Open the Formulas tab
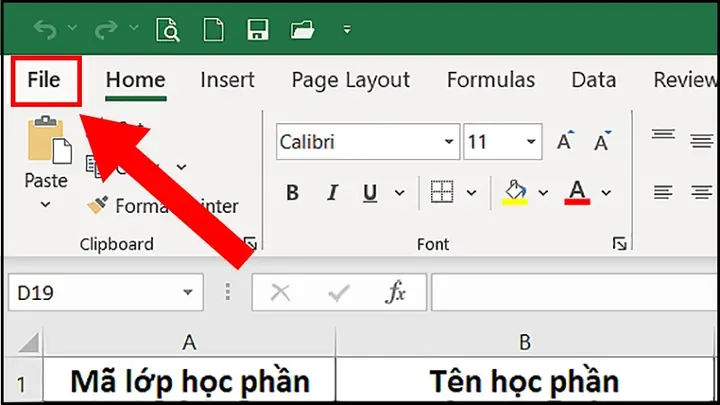 click(x=491, y=80)
